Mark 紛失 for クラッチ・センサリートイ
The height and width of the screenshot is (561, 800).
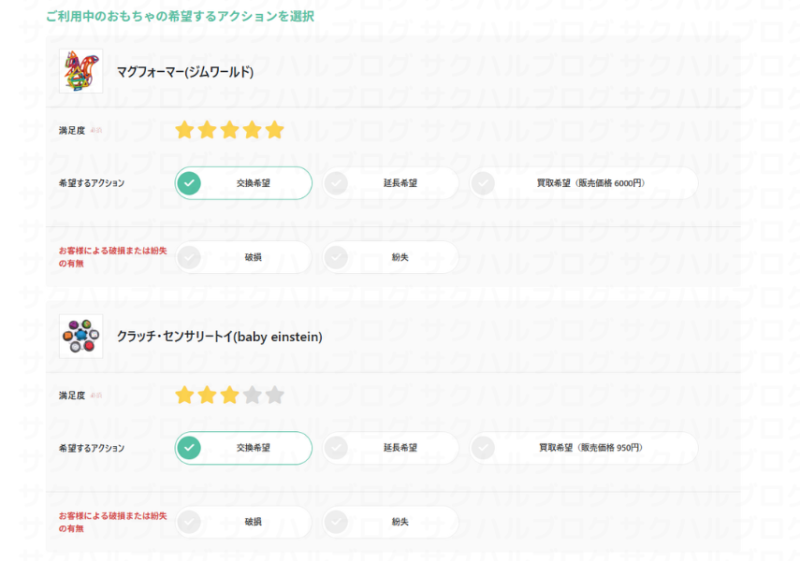pyautogui.click(x=391, y=522)
